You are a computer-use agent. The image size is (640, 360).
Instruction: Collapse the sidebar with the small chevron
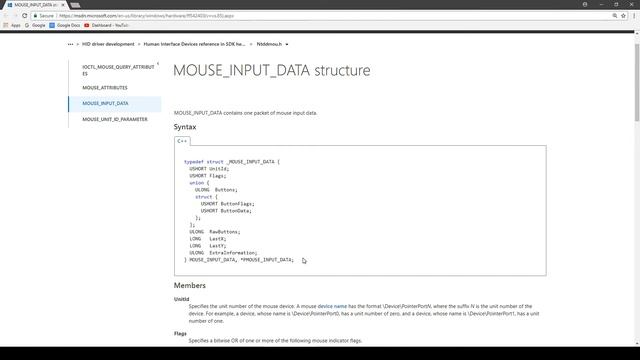tap(158, 64)
